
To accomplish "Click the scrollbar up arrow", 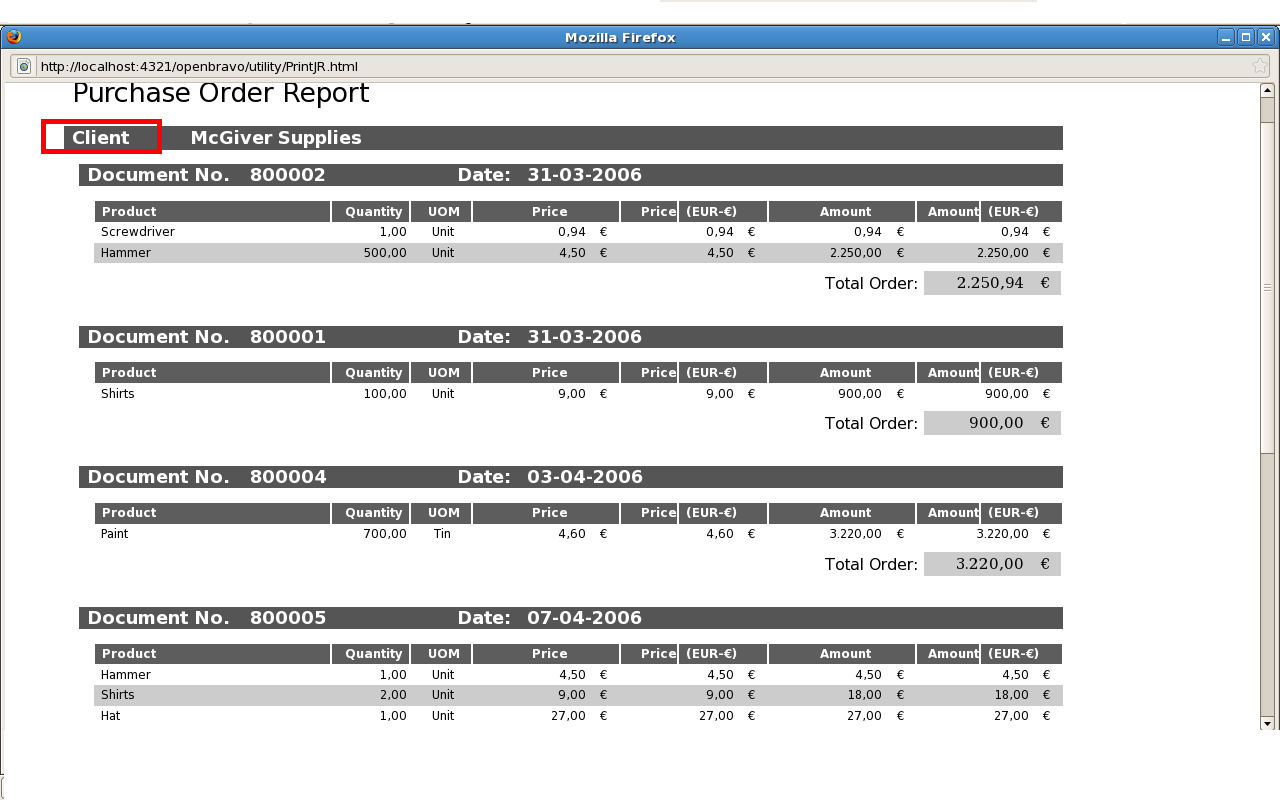I will (x=1268, y=90).
